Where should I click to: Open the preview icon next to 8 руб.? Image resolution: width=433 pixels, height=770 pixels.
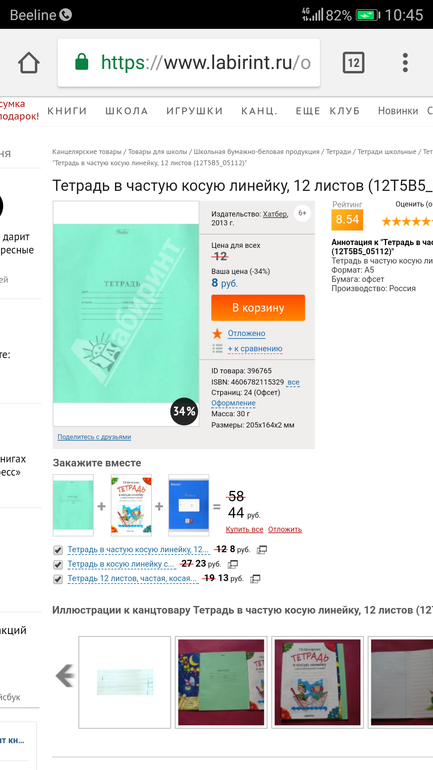click(x=262, y=550)
